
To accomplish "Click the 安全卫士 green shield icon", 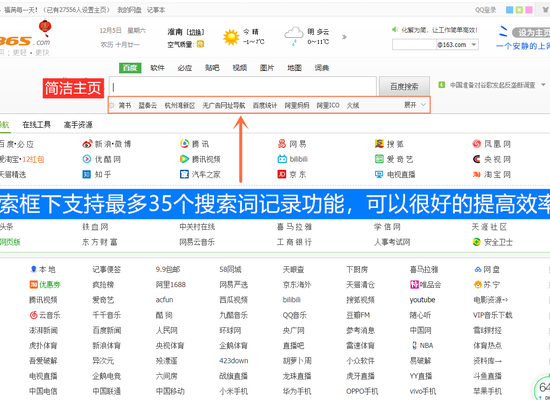I will click(x=476, y=242).
